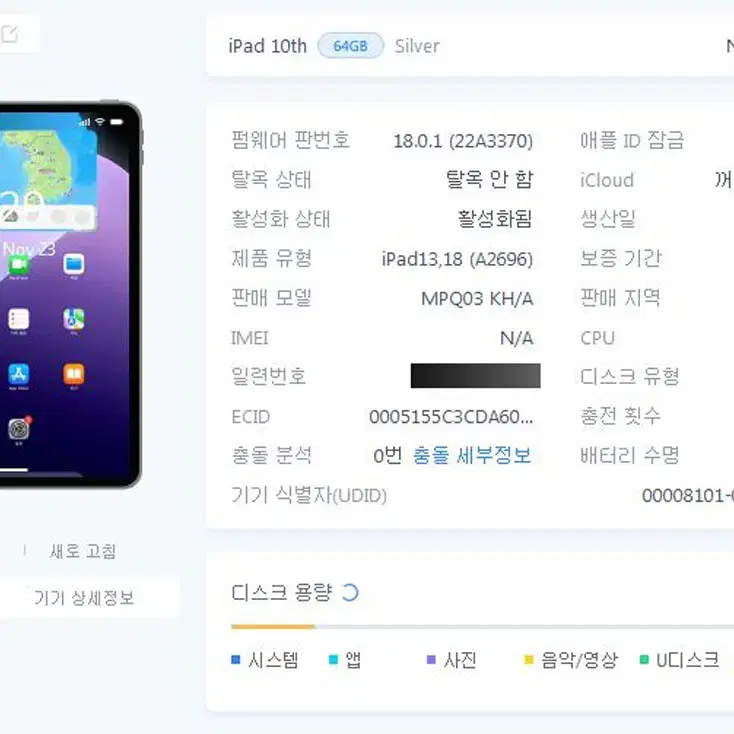This screenshot has height=734, width=734.
Task: Open 기기 상세정보 device details
Action: tap(84, 598)
